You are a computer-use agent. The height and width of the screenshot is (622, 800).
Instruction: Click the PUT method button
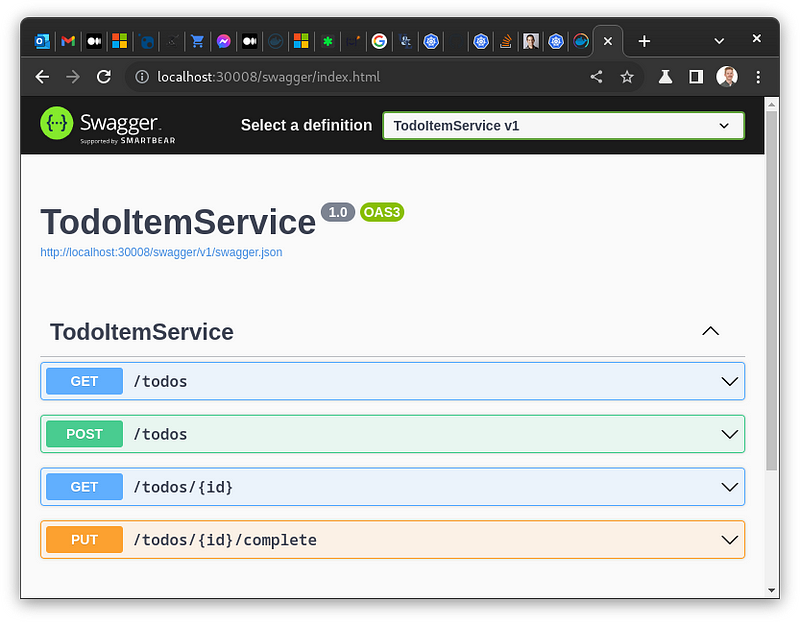click(x=84, y=540)
